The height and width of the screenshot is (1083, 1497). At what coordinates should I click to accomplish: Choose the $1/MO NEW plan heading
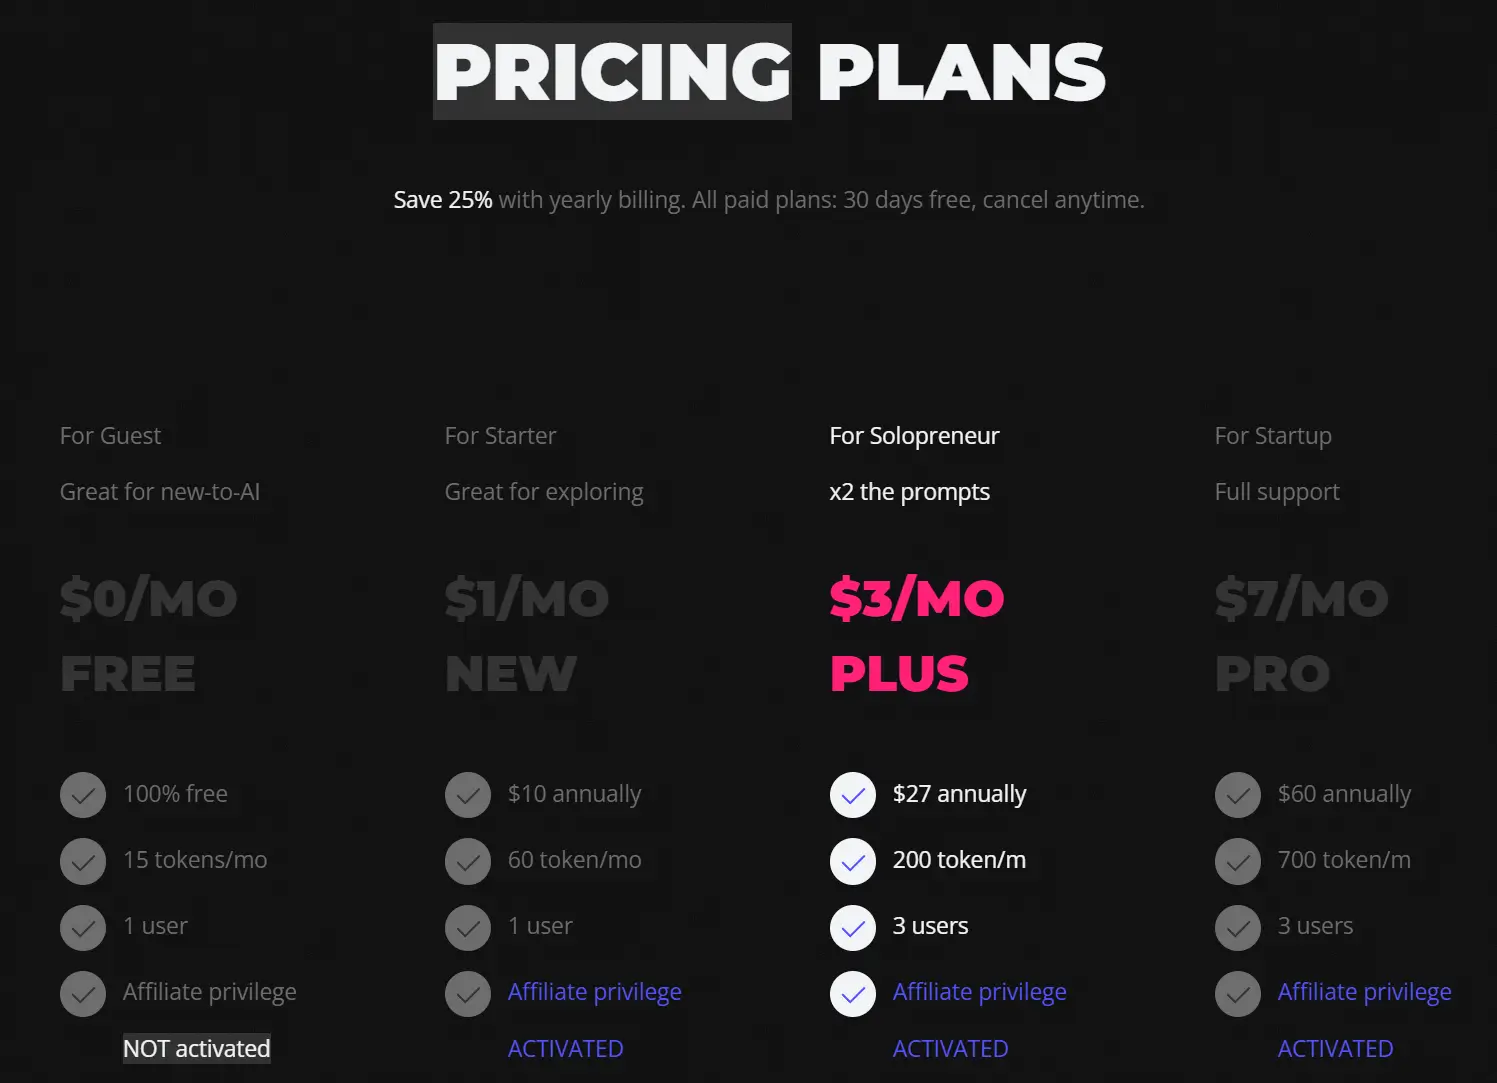pyautogui.click(x=526, y=635)
